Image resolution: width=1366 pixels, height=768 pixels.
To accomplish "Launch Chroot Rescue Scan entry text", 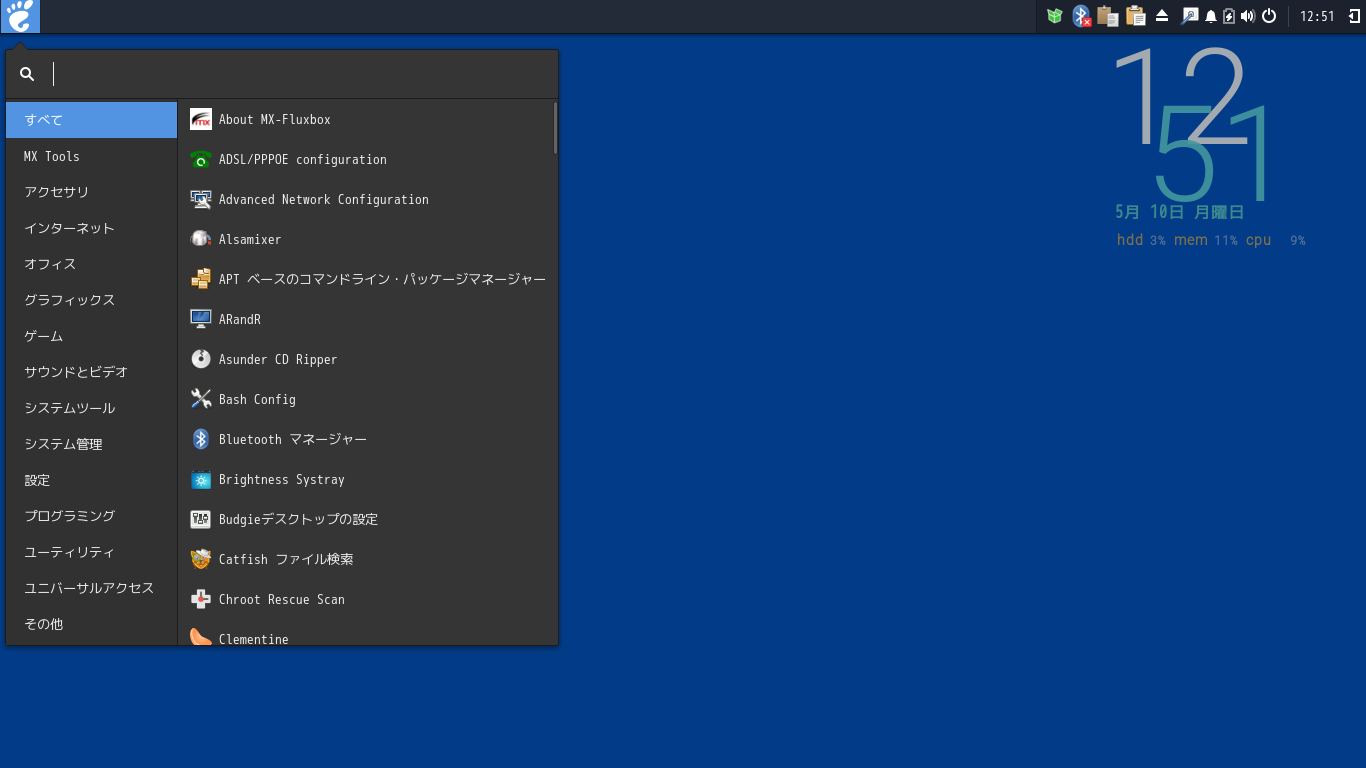I will coord(282,599).
